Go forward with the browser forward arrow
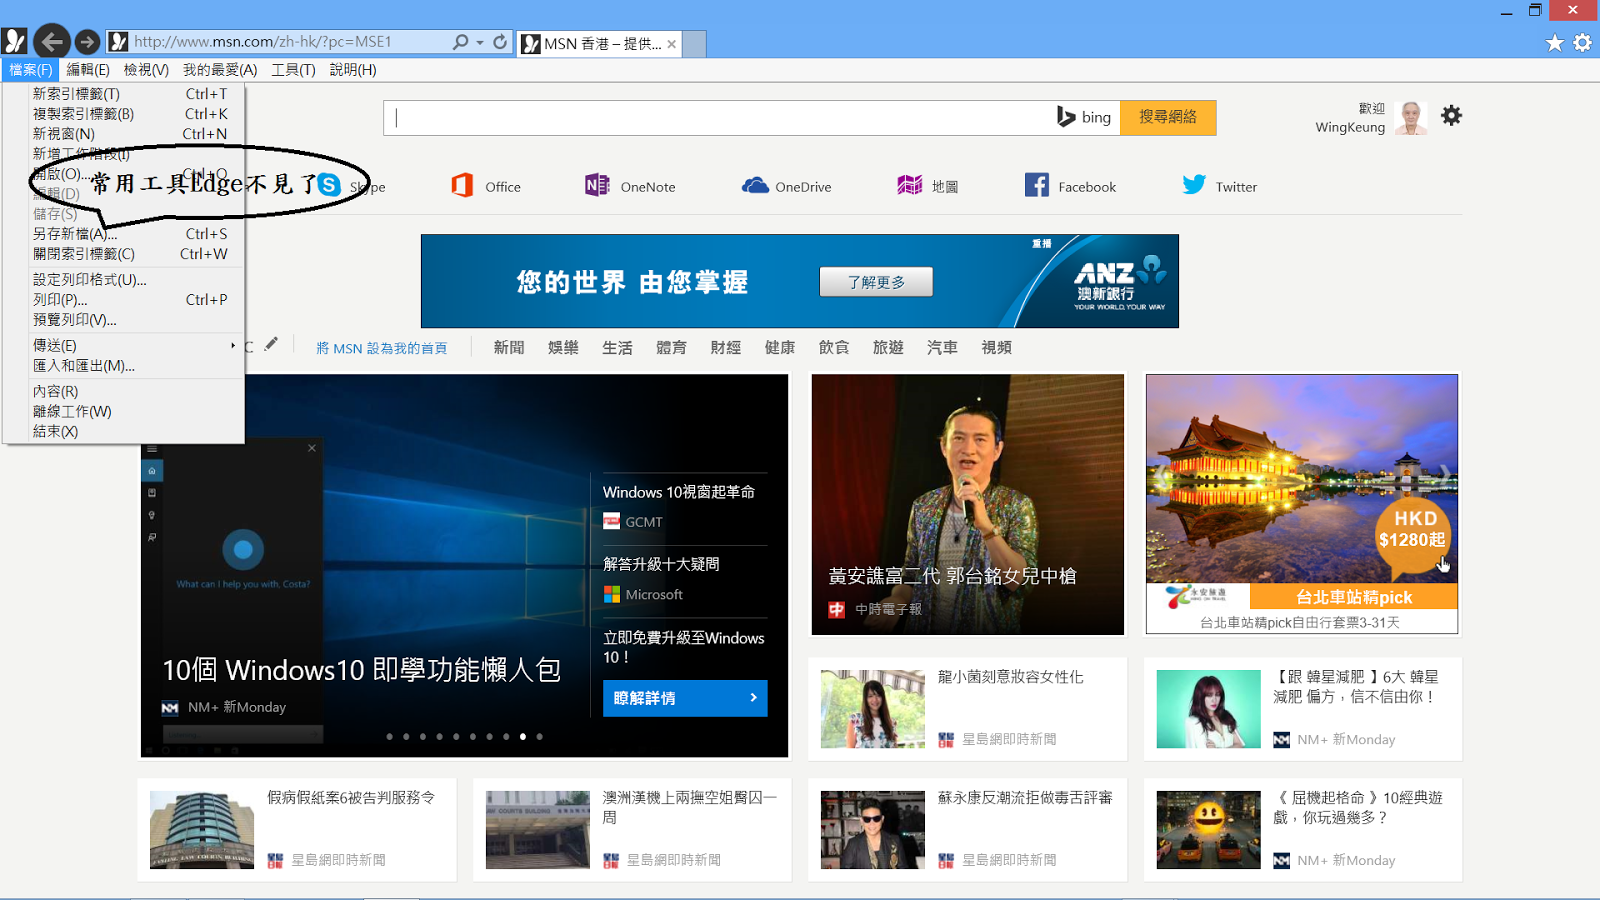 point(87,42)
